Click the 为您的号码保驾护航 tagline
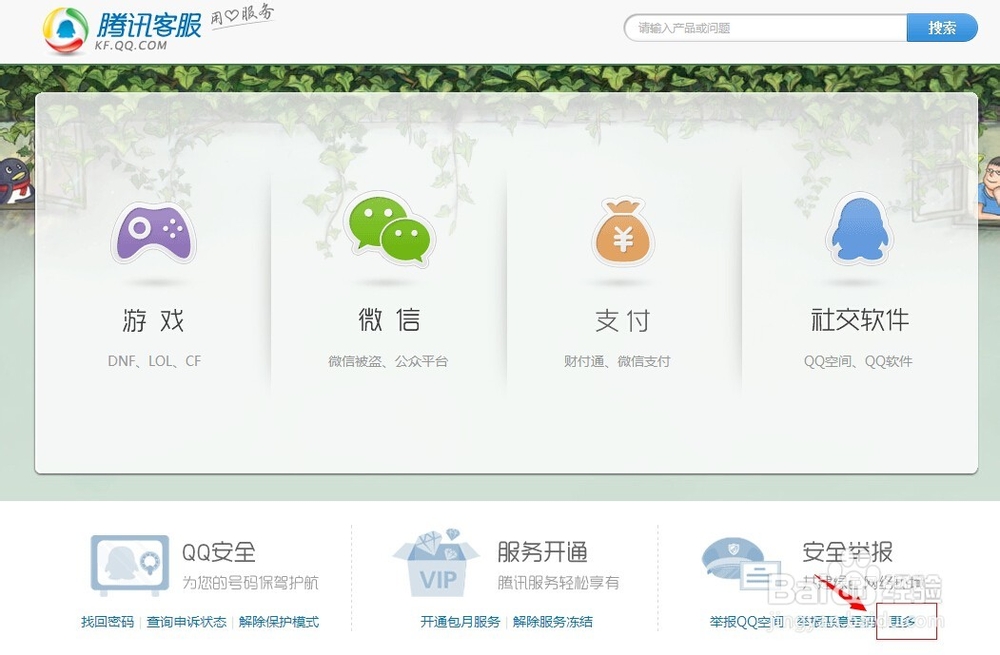Viewport: 1000px width, 655px height. click(x=250, y=582)
